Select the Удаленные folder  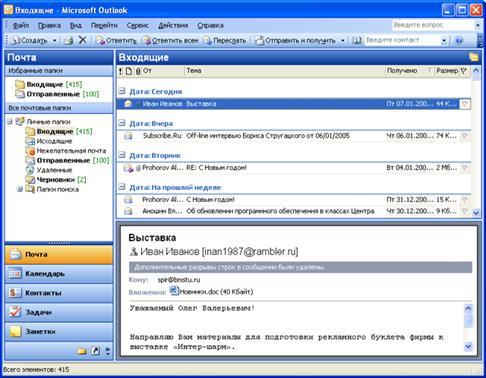coord(49,170)
